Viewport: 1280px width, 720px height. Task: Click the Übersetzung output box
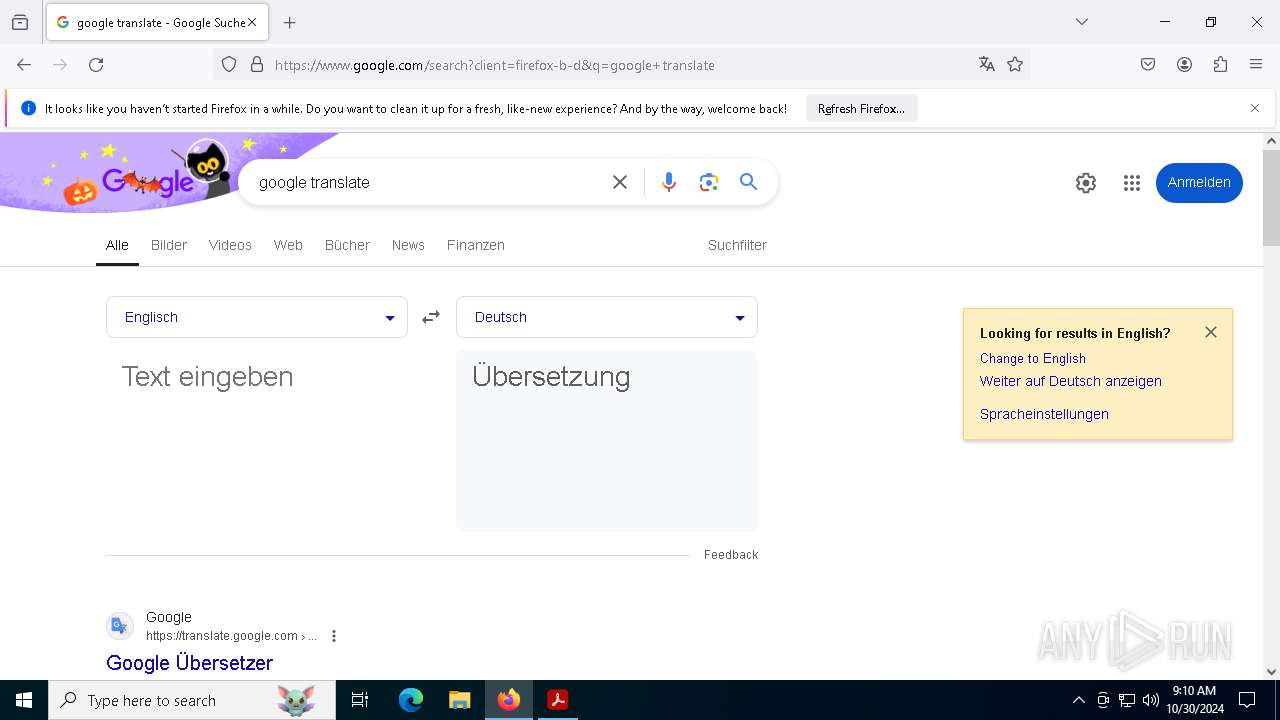[607, 440]
